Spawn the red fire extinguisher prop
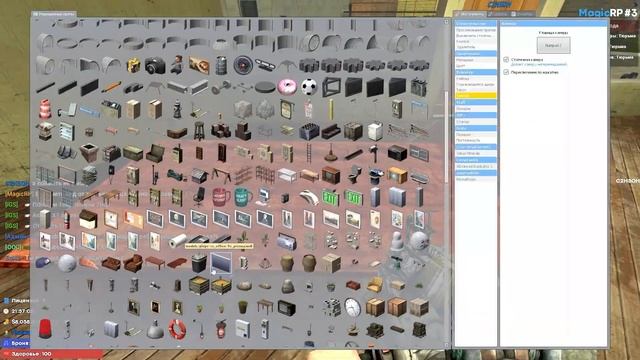 coord(67,220)
